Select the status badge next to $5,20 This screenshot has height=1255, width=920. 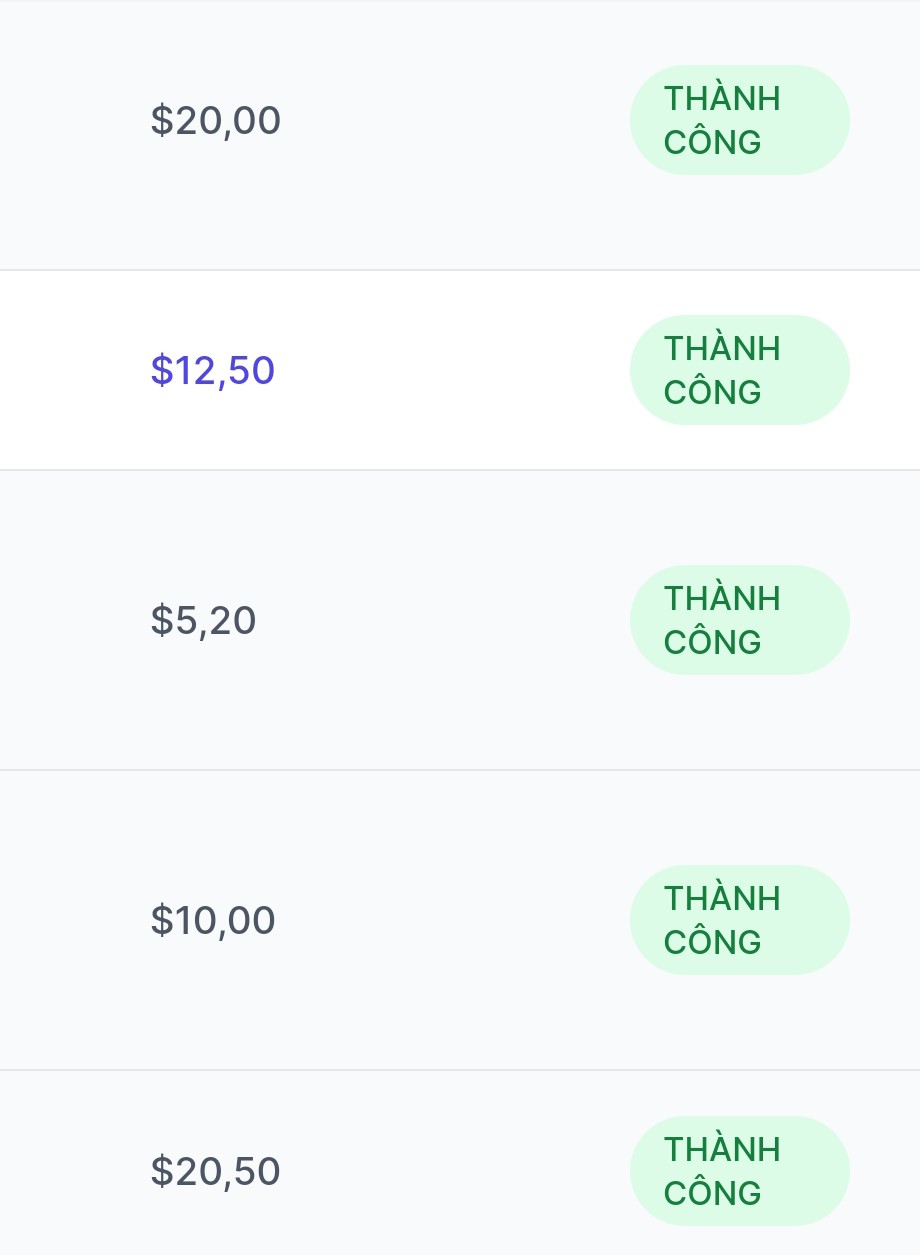(739, 621)
